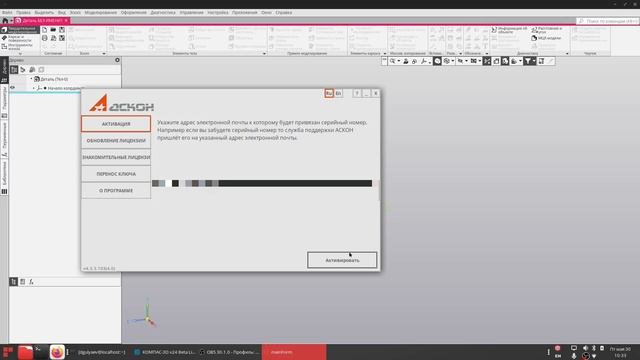Open the Firefox taskbar icon
640x360 pixels.
57,352
